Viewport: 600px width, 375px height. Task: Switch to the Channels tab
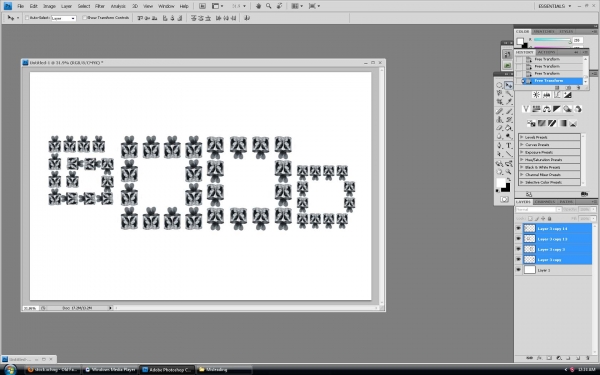click(545, 202)
